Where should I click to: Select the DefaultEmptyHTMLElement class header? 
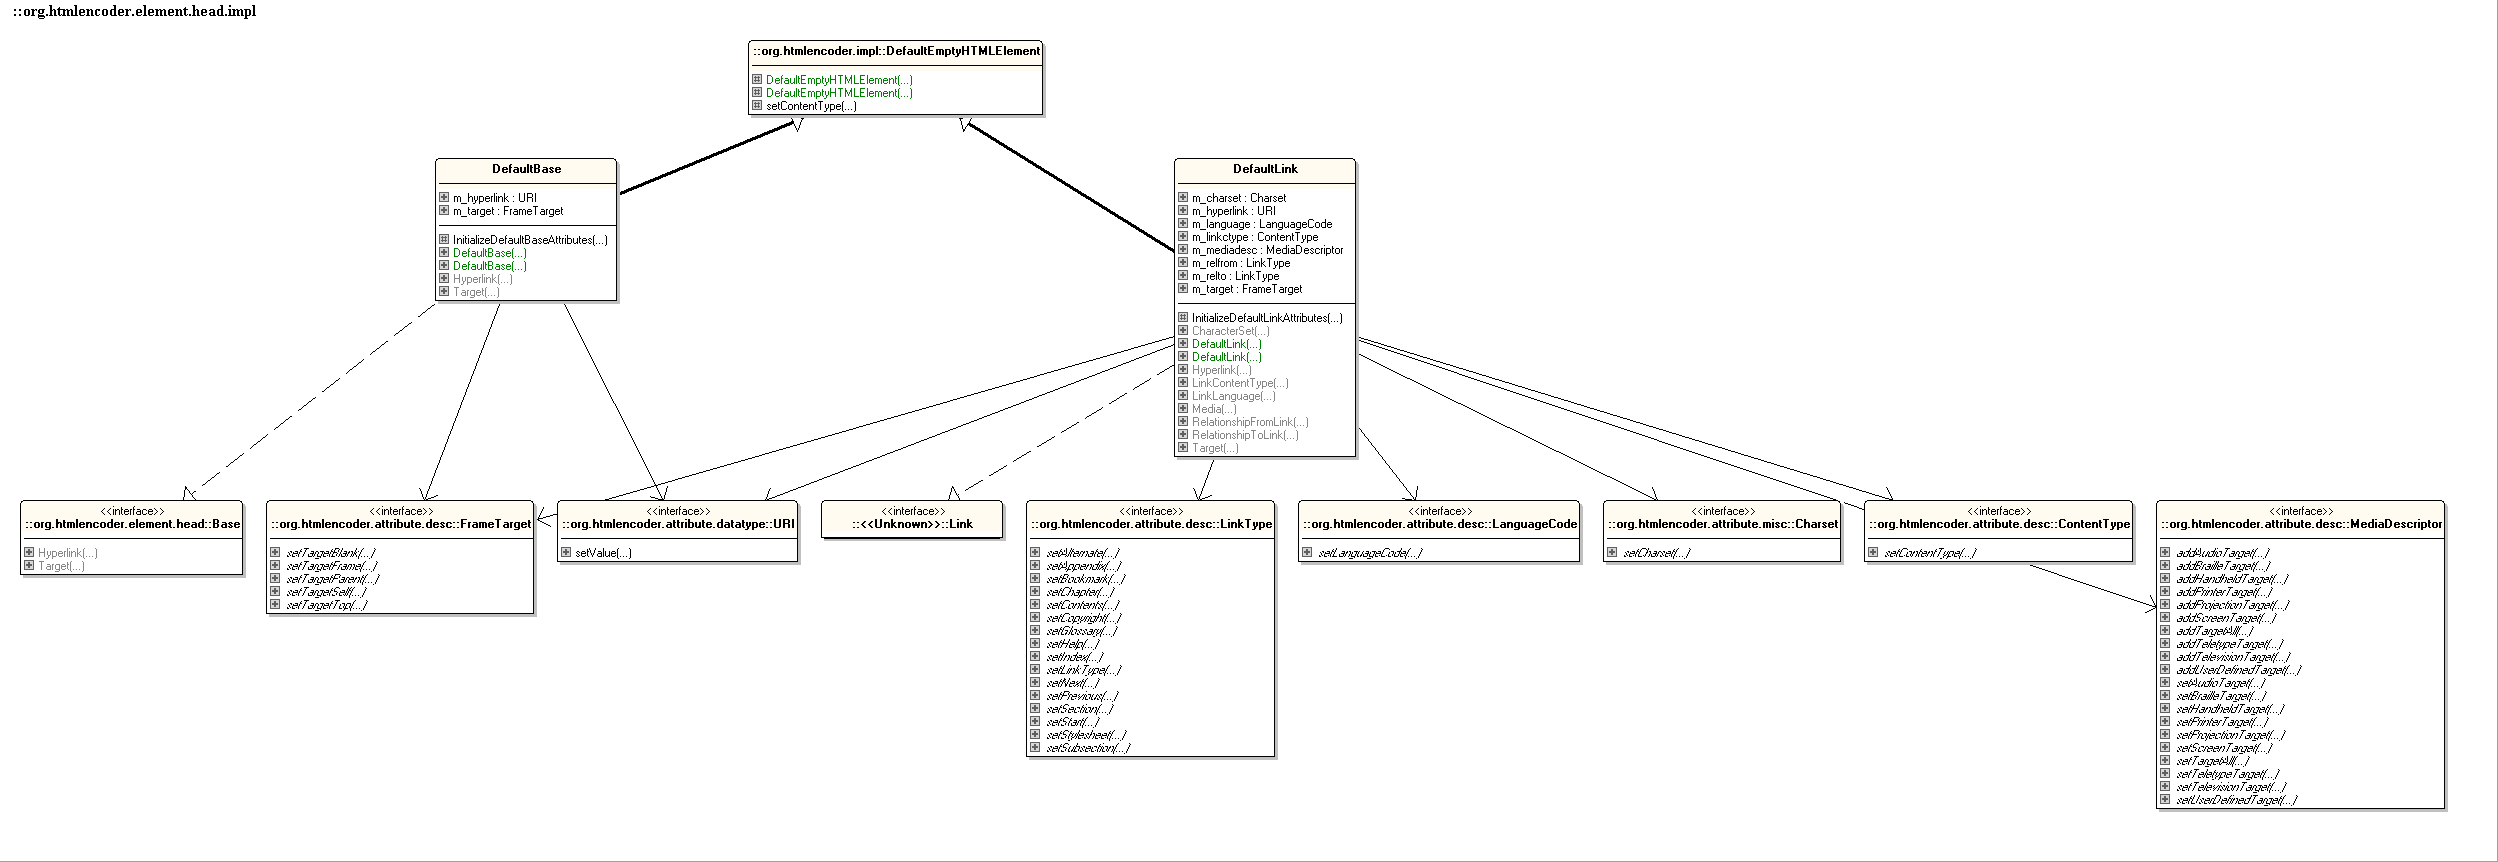click(x=896, y=52)
